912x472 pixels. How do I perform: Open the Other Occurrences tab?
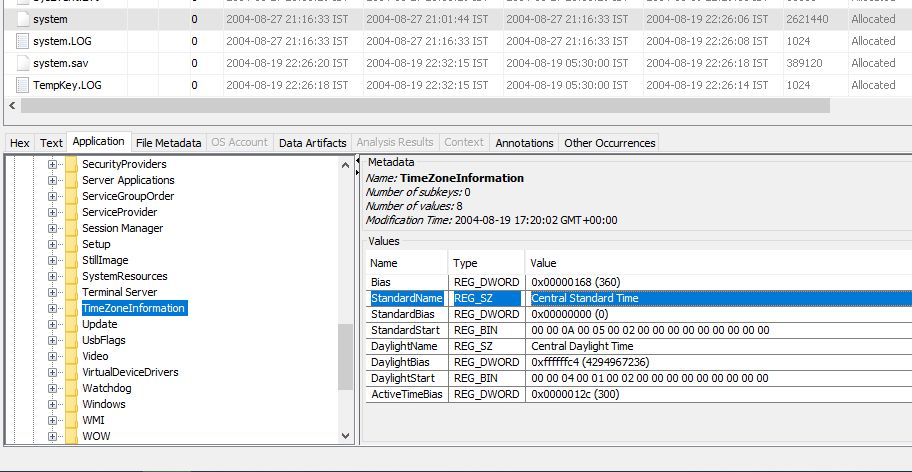click(610, 143)
